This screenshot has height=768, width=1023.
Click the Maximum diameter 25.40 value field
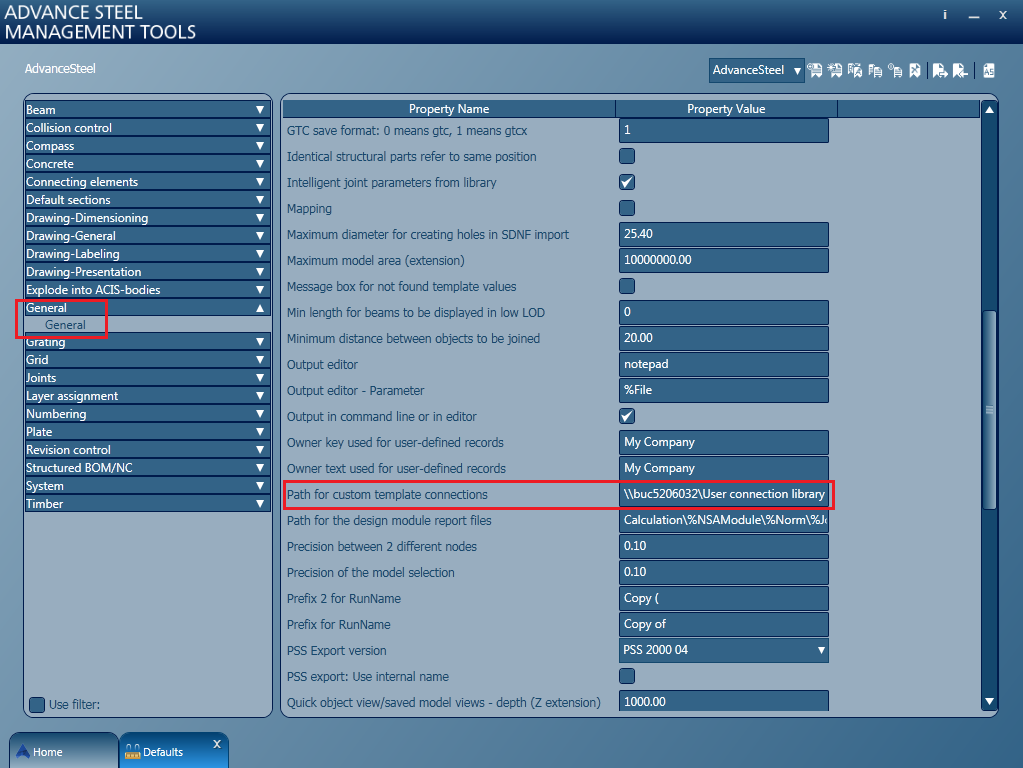(x=724, y=234)
